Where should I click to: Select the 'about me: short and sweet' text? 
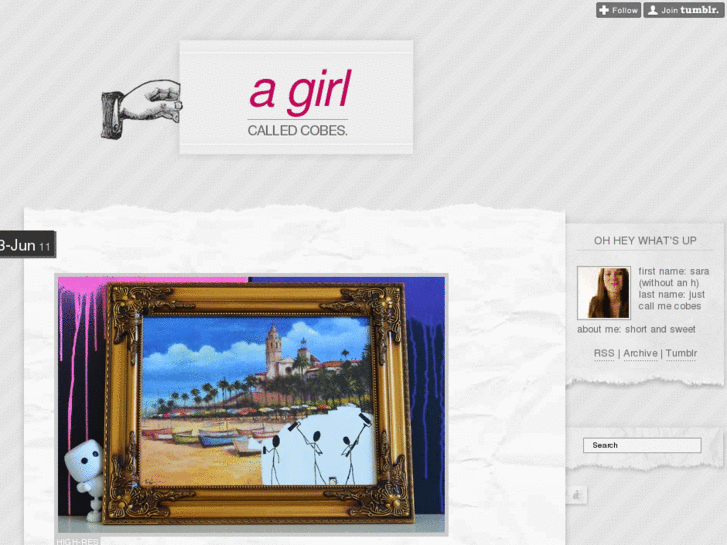[636, 329]
